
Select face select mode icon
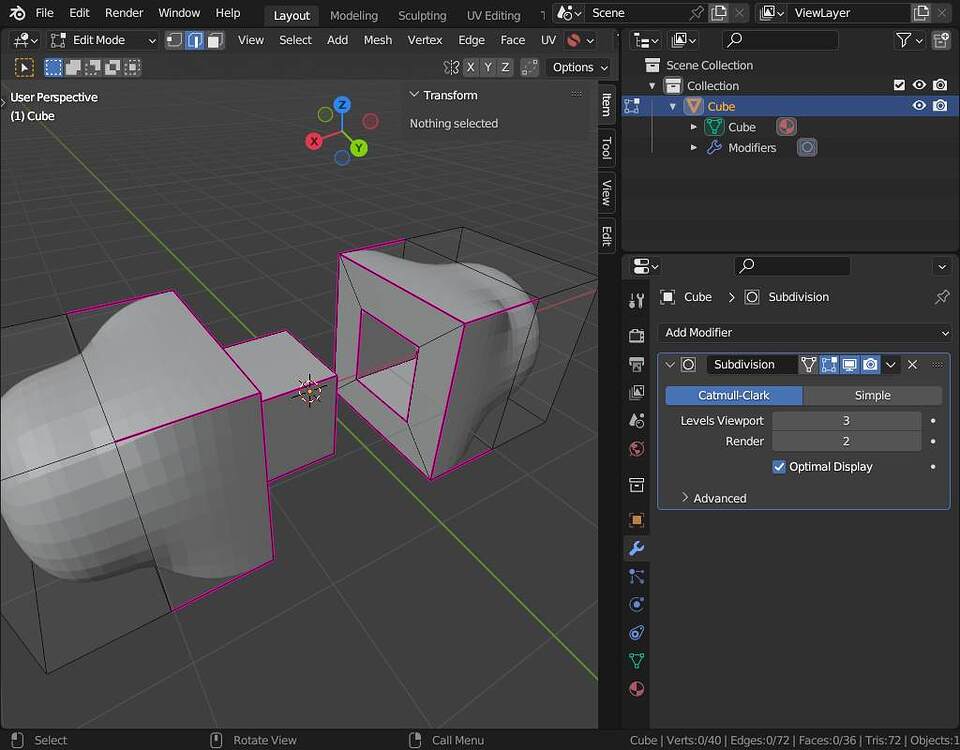[215, 40]
